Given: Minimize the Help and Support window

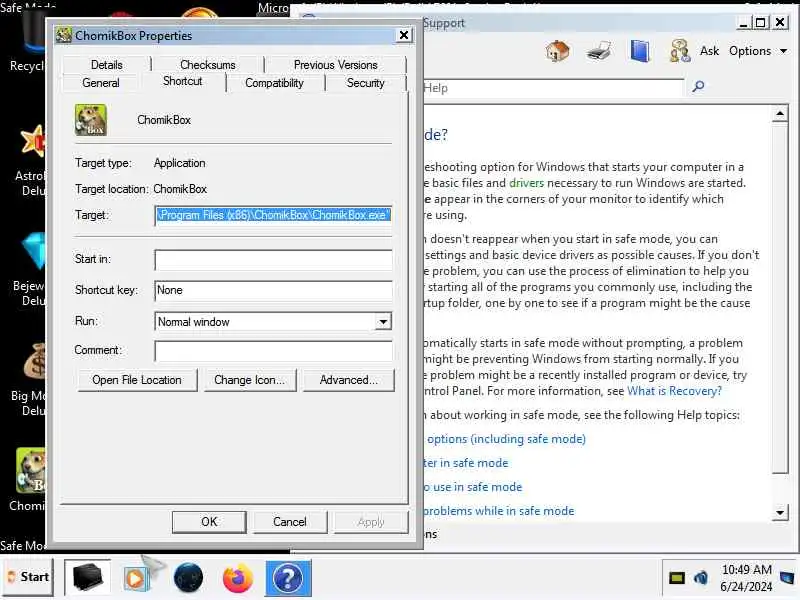Looking at the screenshot, I should point(744,22).
